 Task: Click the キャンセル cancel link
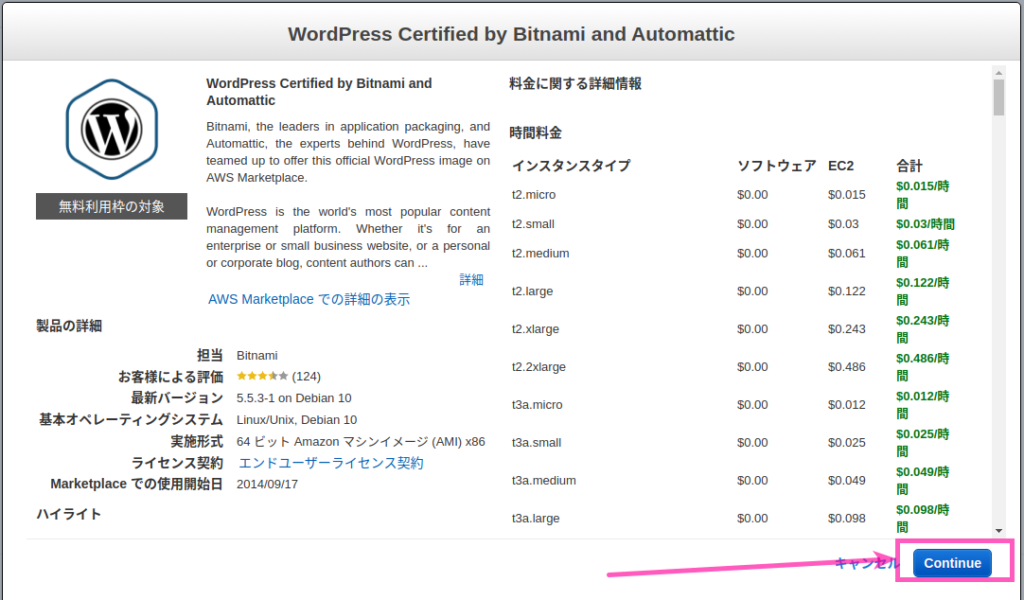click(x=867, y=563)
